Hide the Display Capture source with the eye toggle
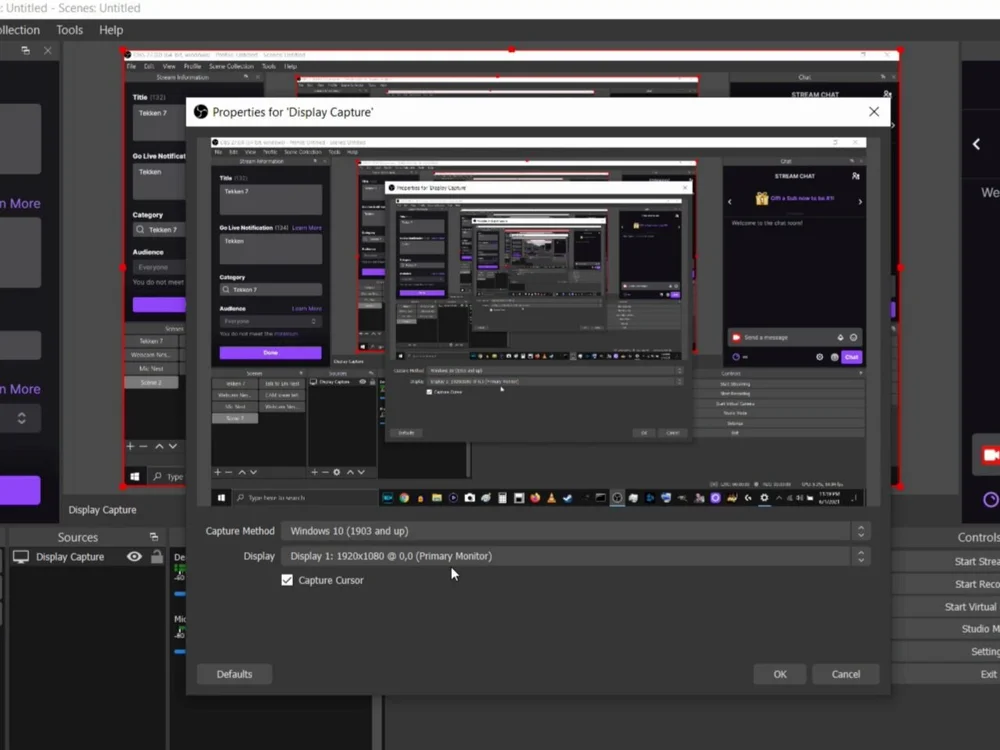Screen dimensions: 1000x750 (135, 556)
